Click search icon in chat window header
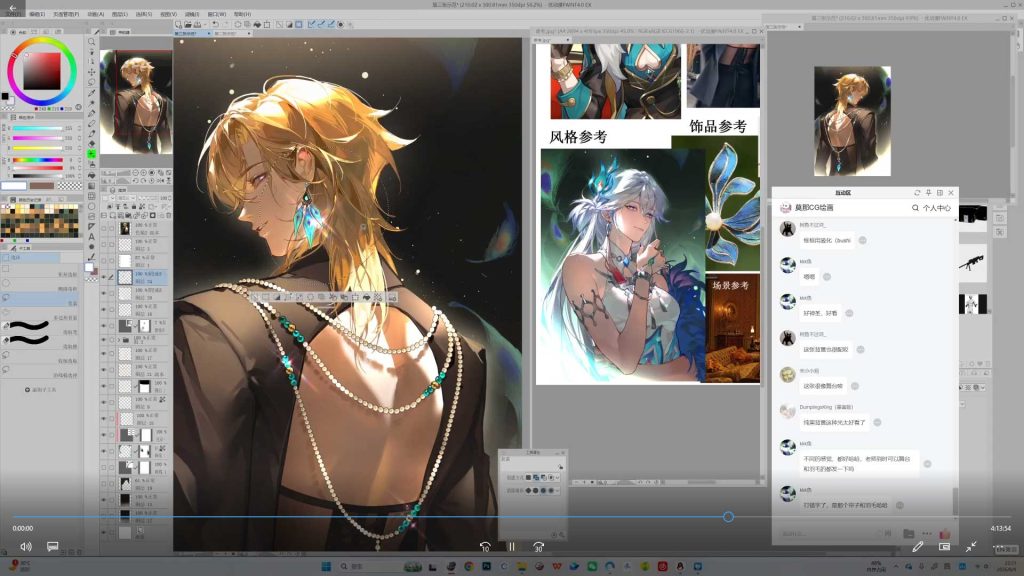Image resolution: width=1024 pixels, height=576 pixels. [915, 208]
